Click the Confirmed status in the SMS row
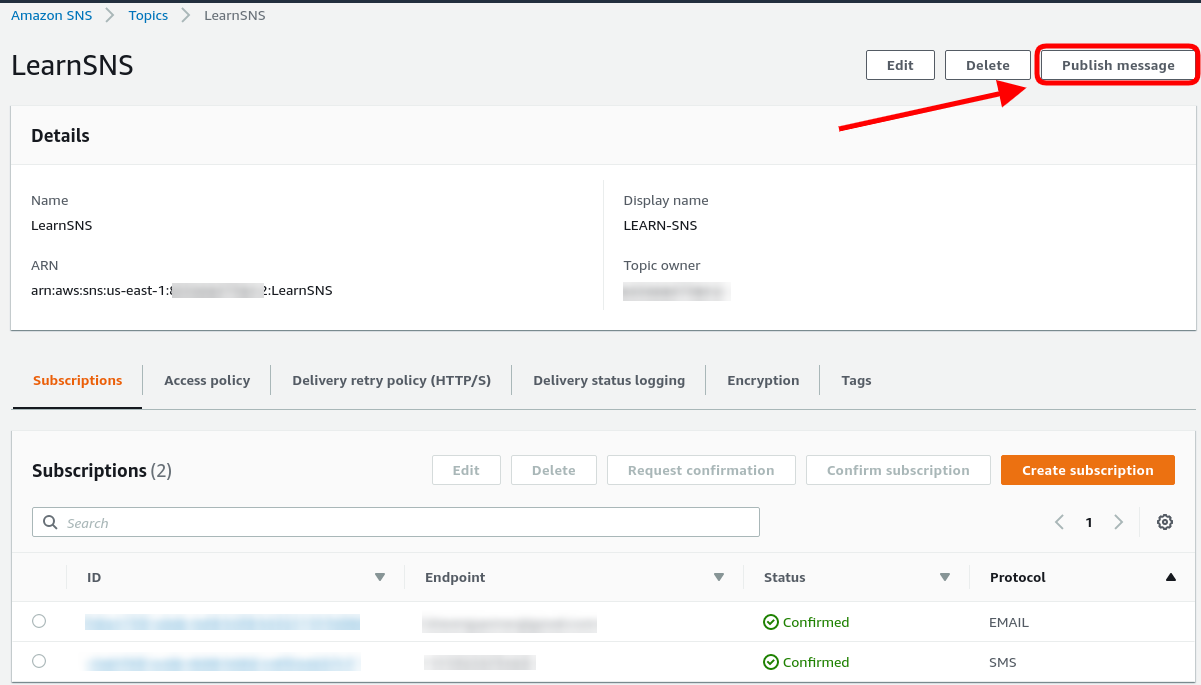Viewport: 1201px width, 685px height. [816, 662]
